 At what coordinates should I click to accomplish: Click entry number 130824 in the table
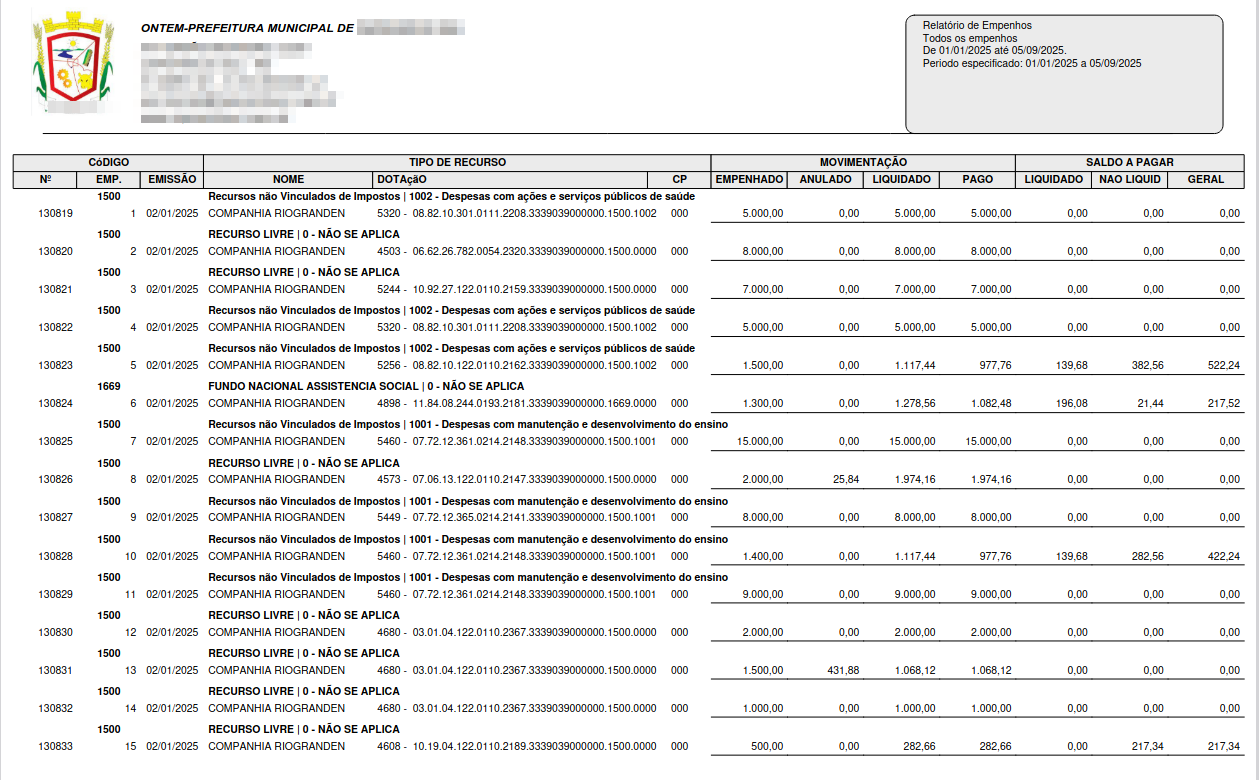click(x=55, y=403)
